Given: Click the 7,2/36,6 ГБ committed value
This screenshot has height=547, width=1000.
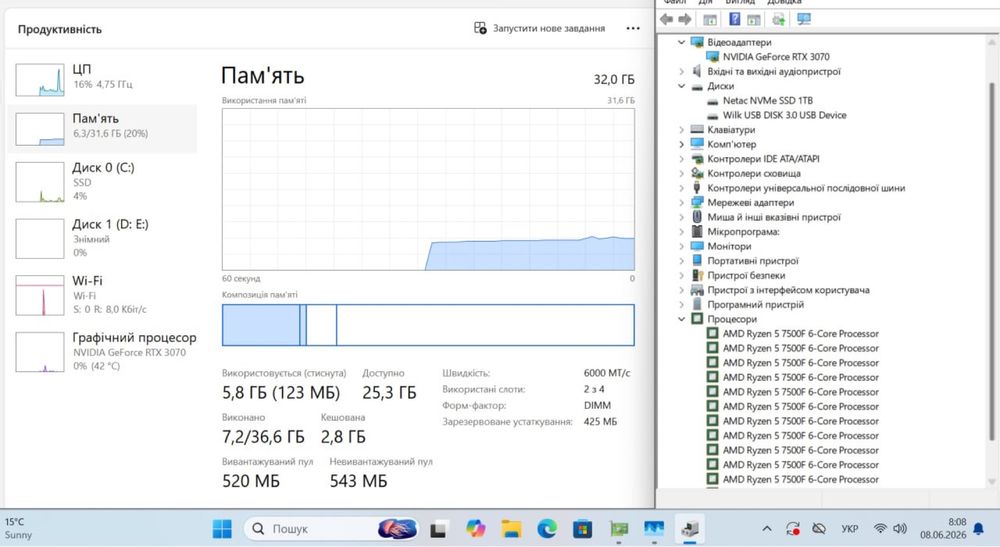Looking at the screenshot, I should [x=263, y=437].
